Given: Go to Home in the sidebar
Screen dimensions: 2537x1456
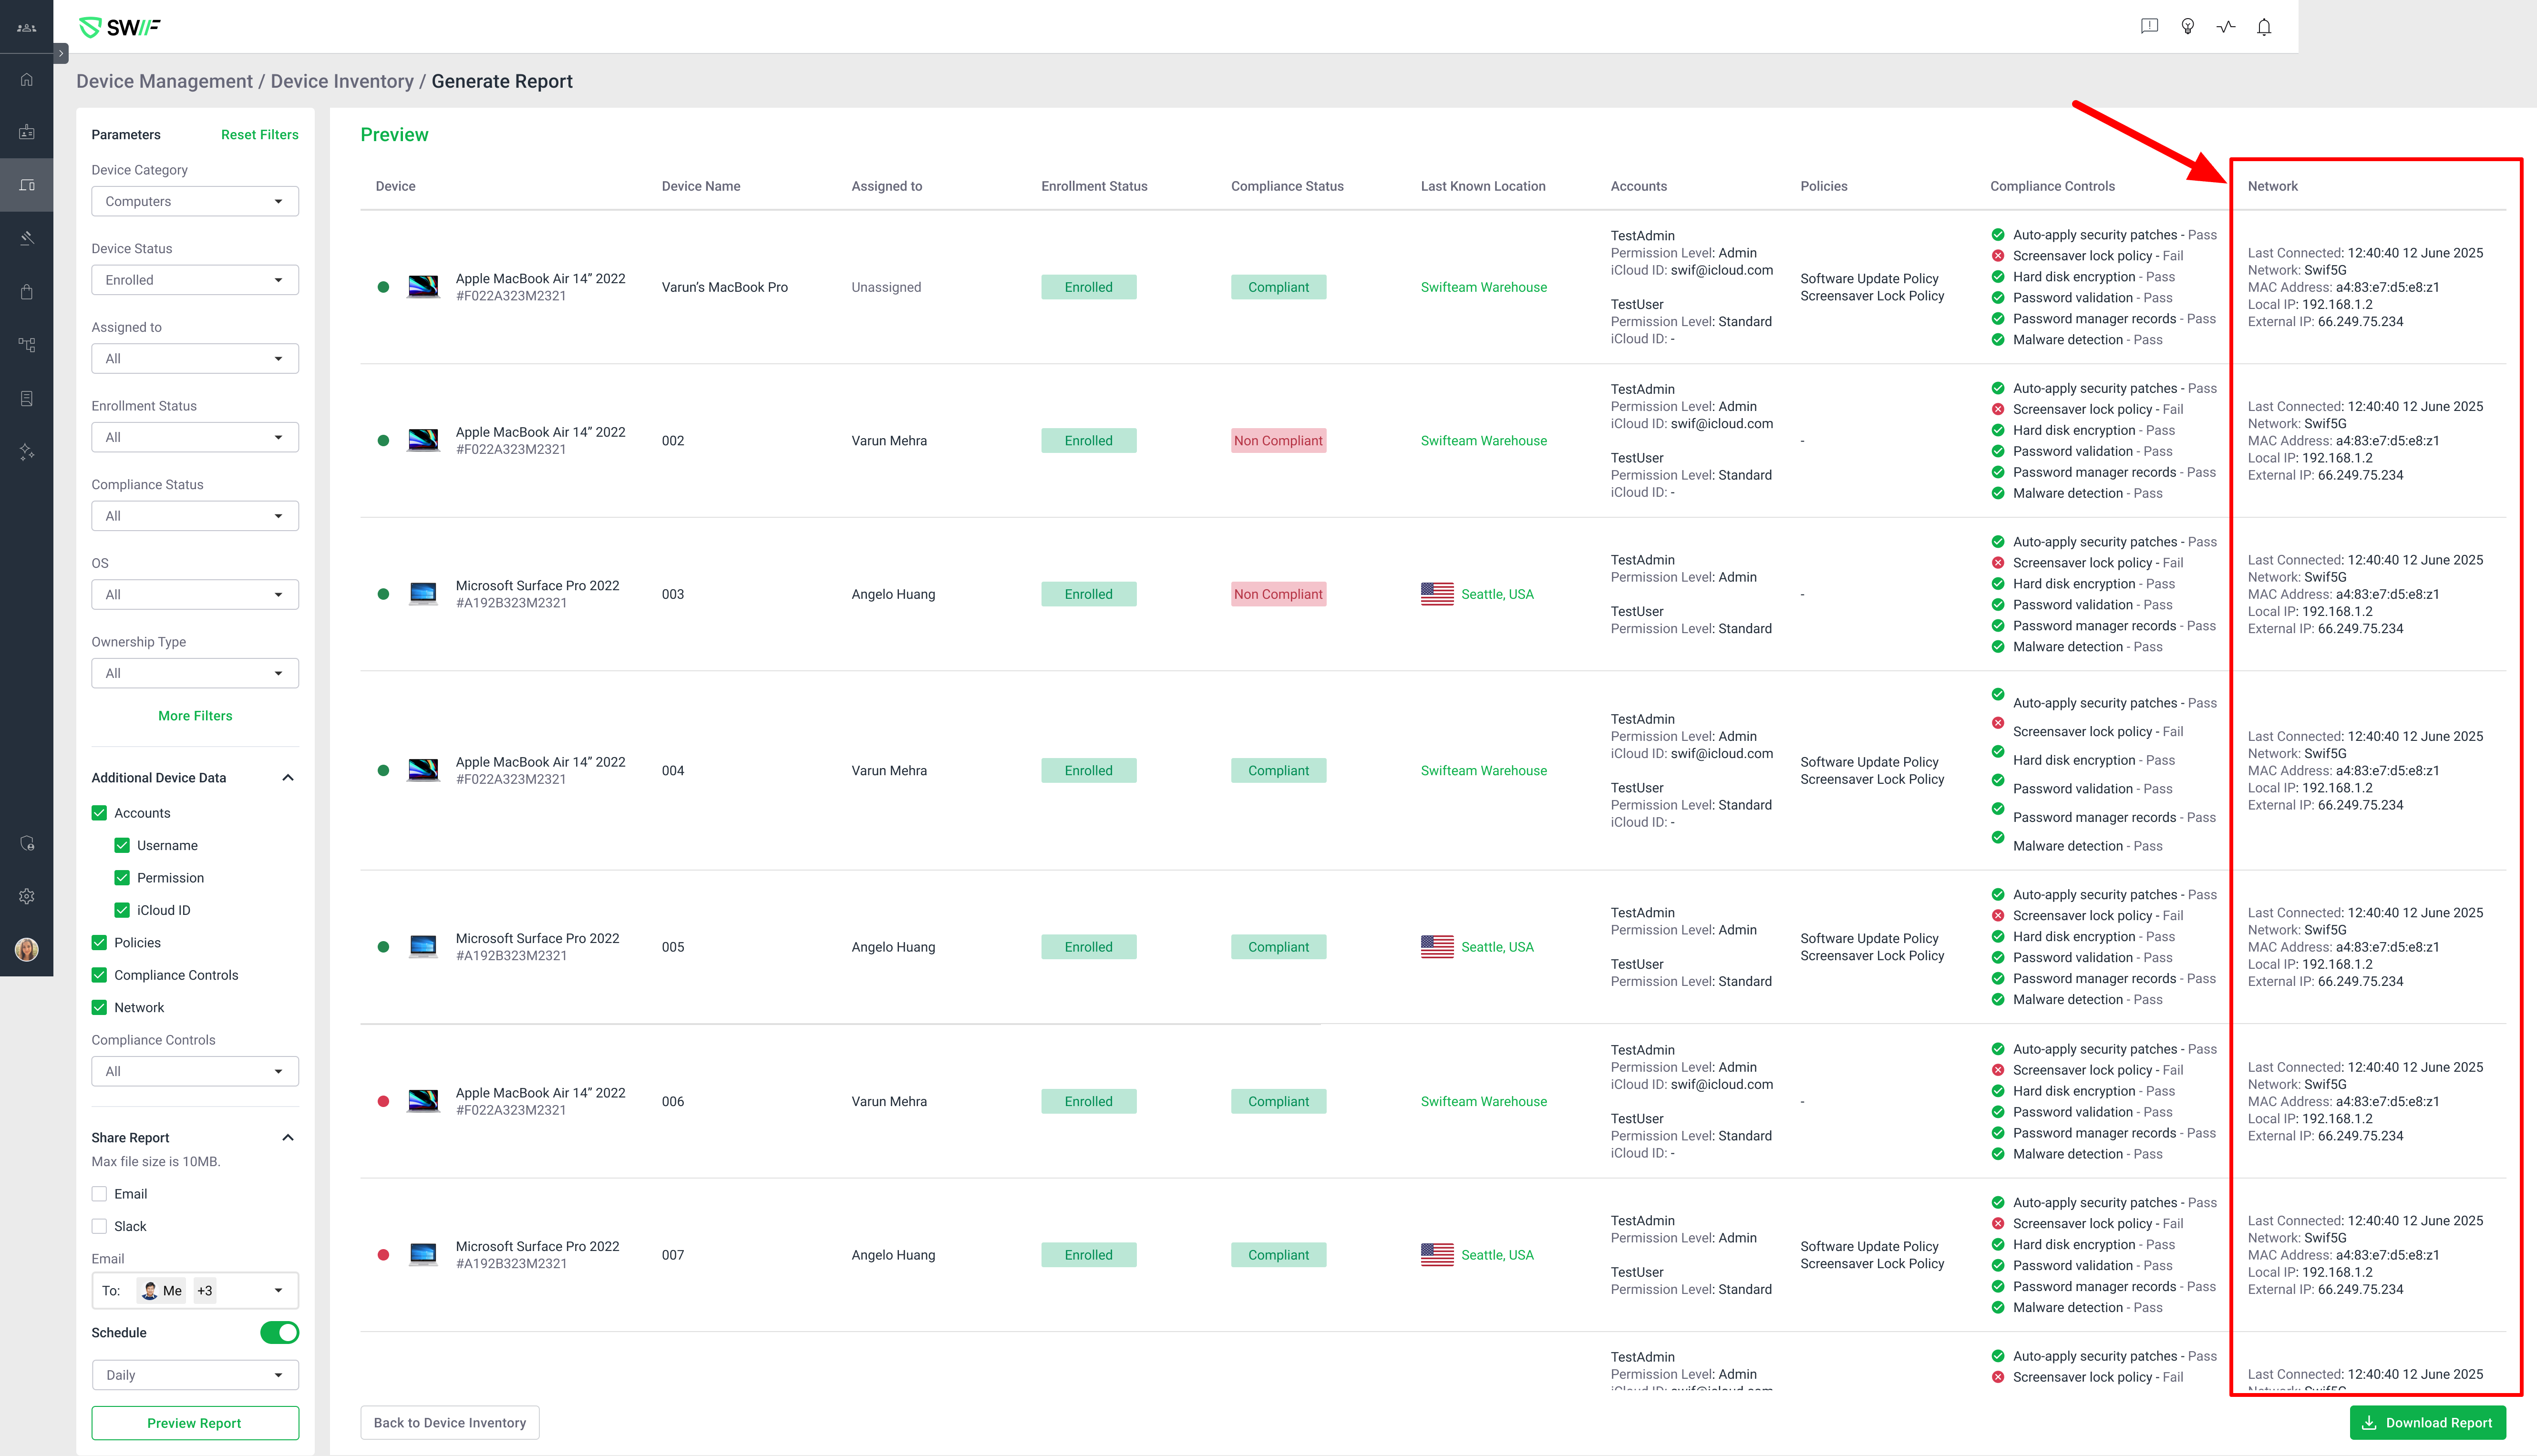Looking at the screenshot, I should 27,80.
